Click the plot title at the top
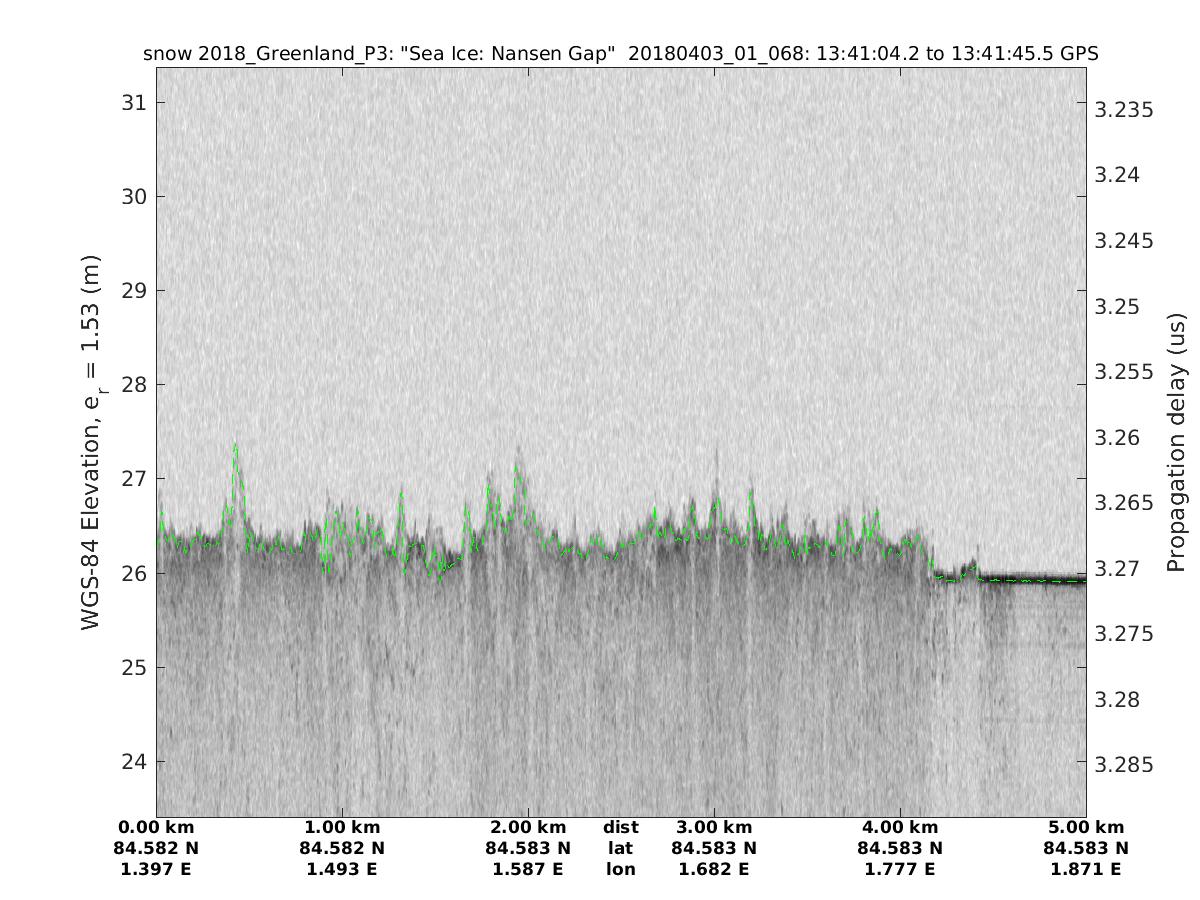 (x=621, y=53)
